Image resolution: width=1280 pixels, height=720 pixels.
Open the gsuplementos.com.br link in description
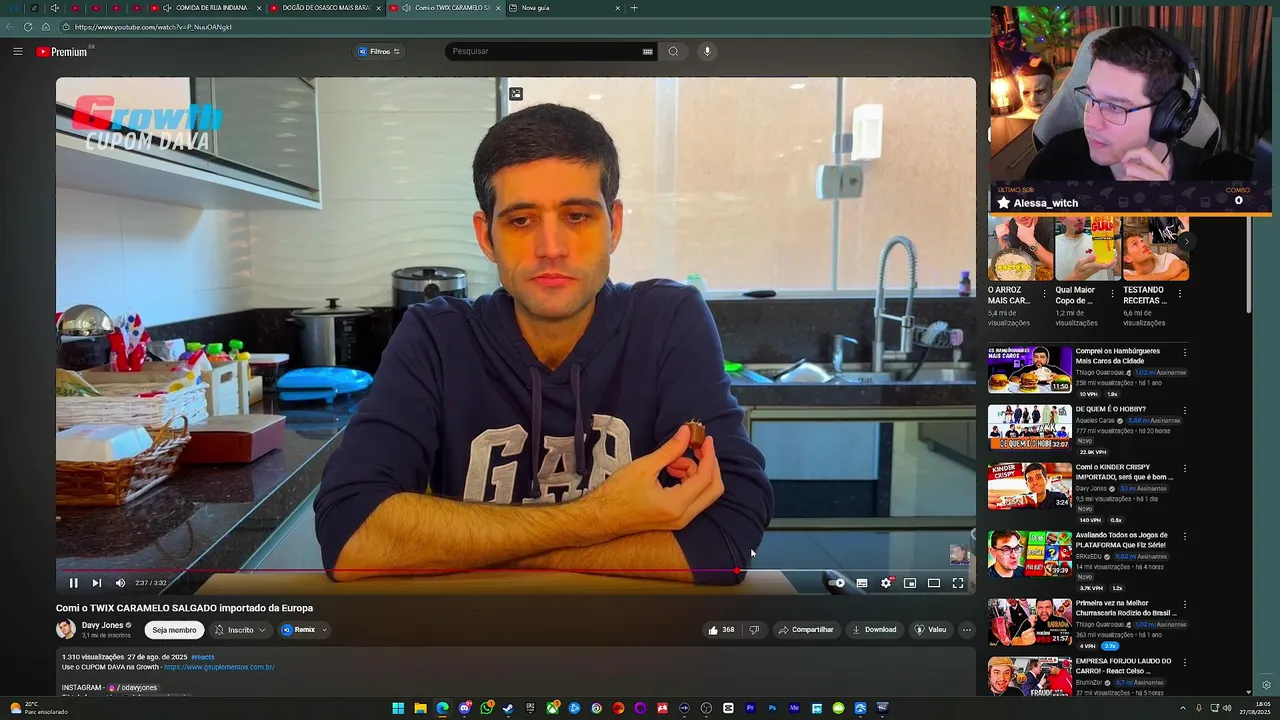tap(219, 667)
